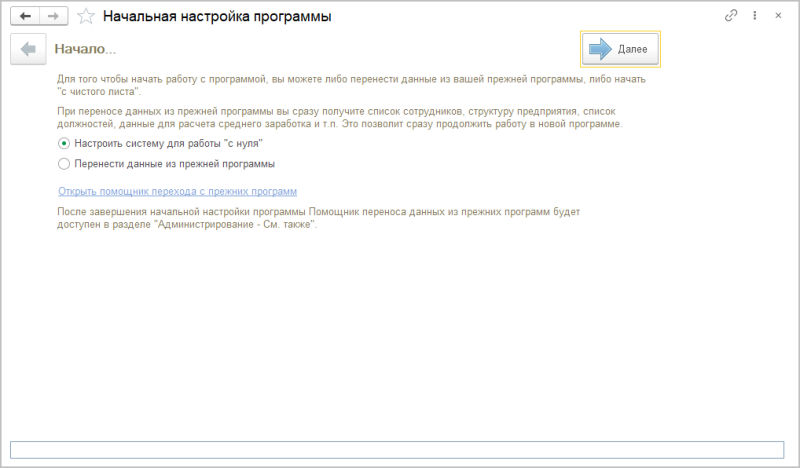Click the chain link icon to get link
This screenshot has height=468, width=800.
[732, 17]
